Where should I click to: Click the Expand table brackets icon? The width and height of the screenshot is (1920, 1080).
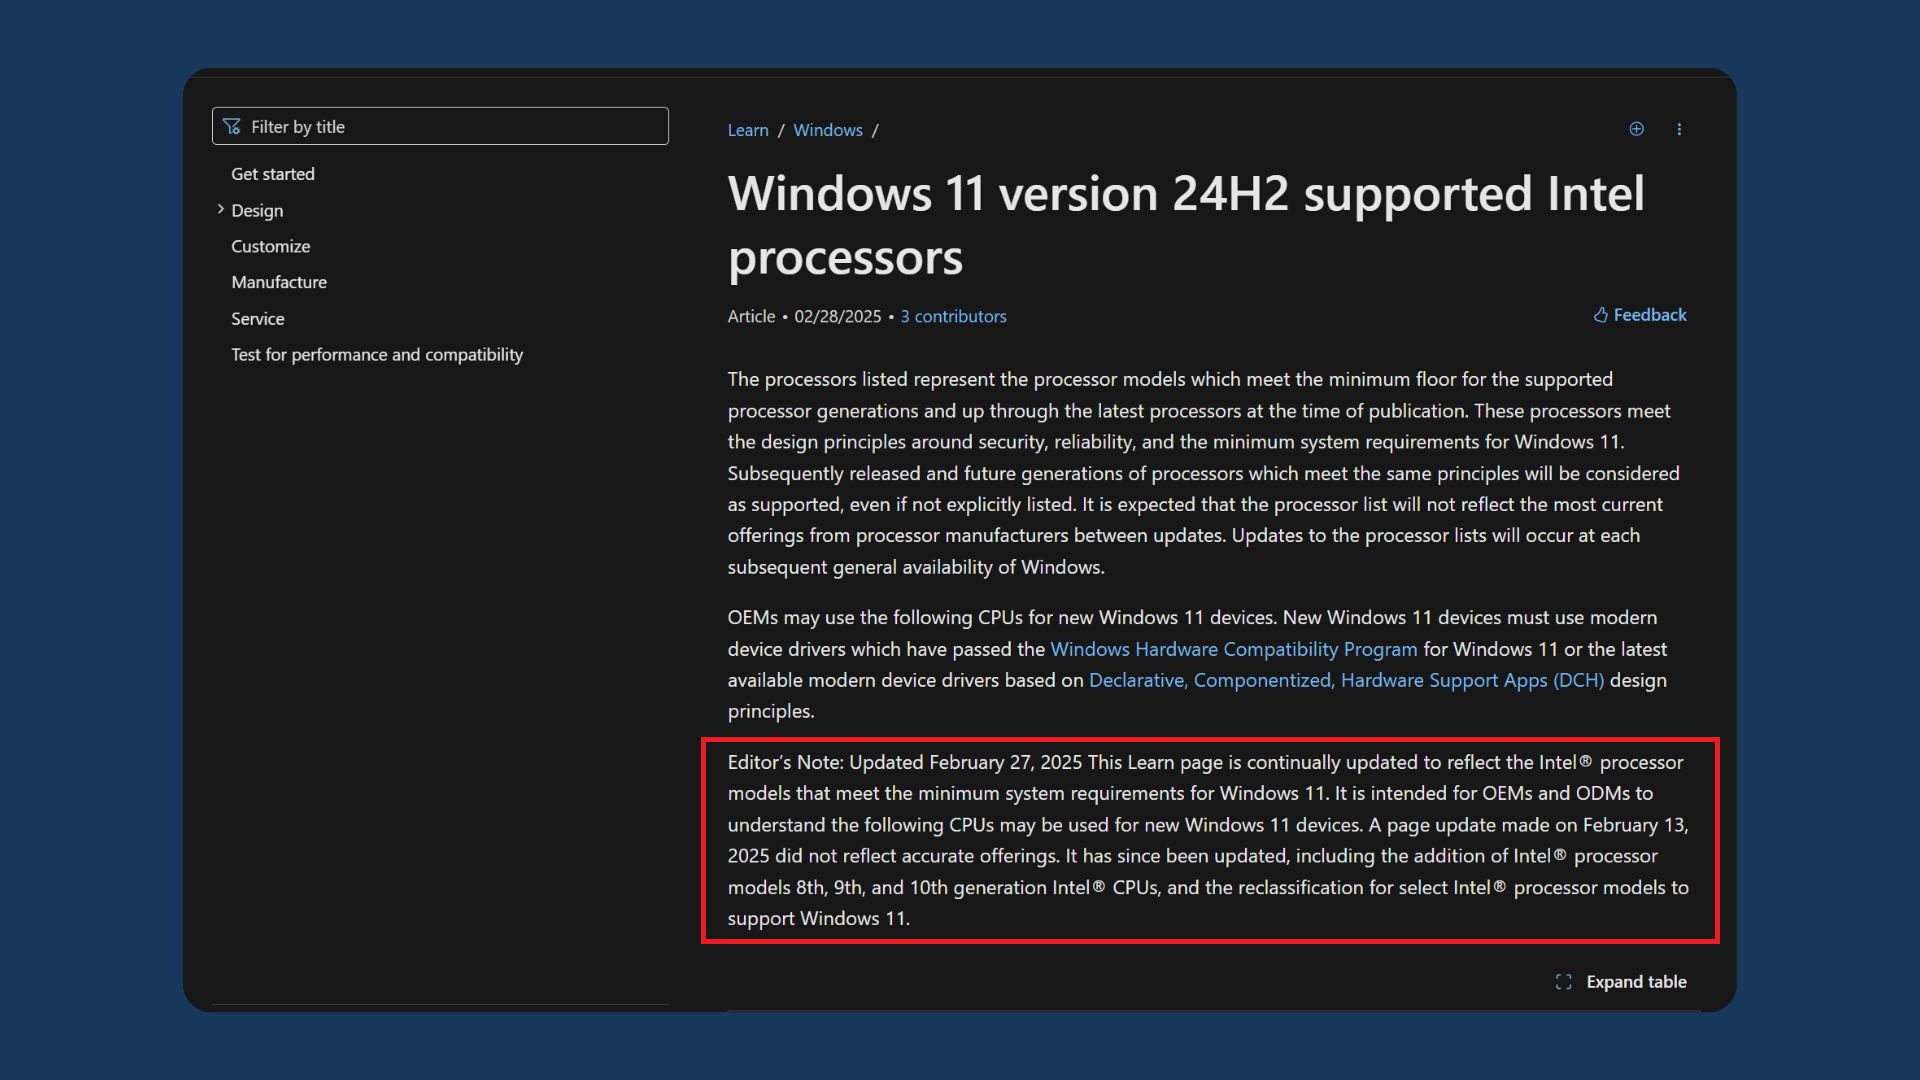pyautogui.click(x=1564, y=982)
